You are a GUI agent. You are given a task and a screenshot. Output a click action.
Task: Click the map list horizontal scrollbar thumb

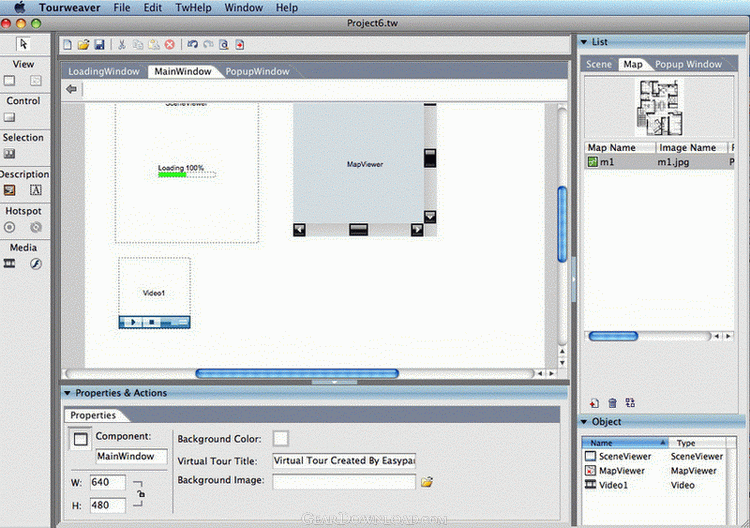click(613, 336)
